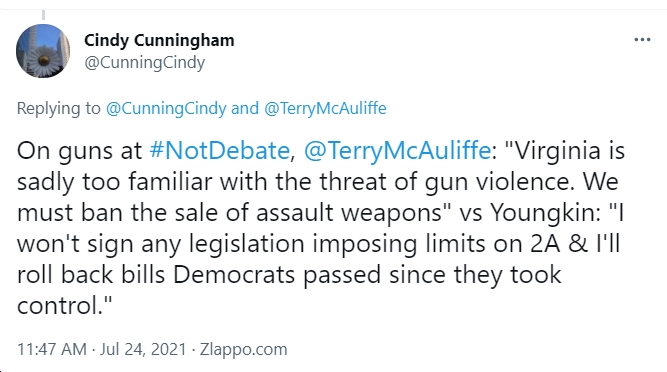The image size is (667, 372).
Task: Click the "Virginia is sadly too familiar" quote
Action: point(321,166)
